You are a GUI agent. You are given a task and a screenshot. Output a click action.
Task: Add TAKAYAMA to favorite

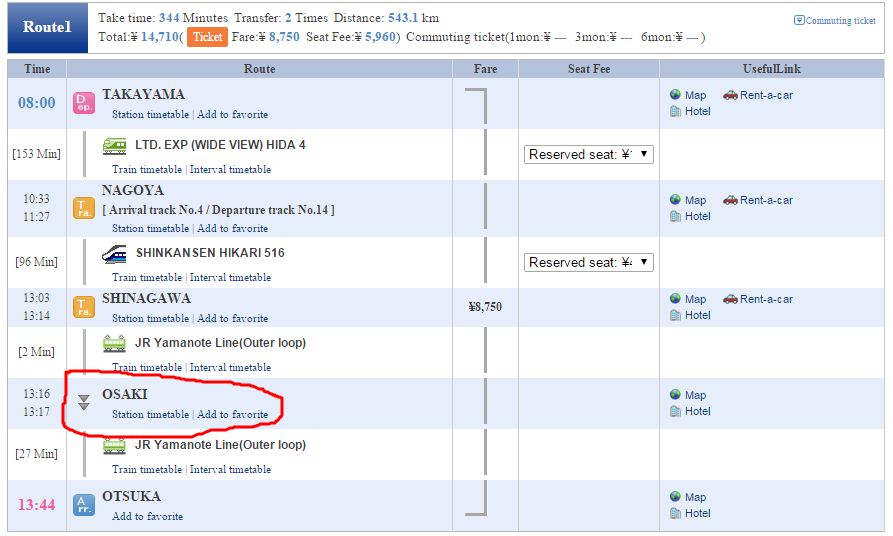[232, 114]
